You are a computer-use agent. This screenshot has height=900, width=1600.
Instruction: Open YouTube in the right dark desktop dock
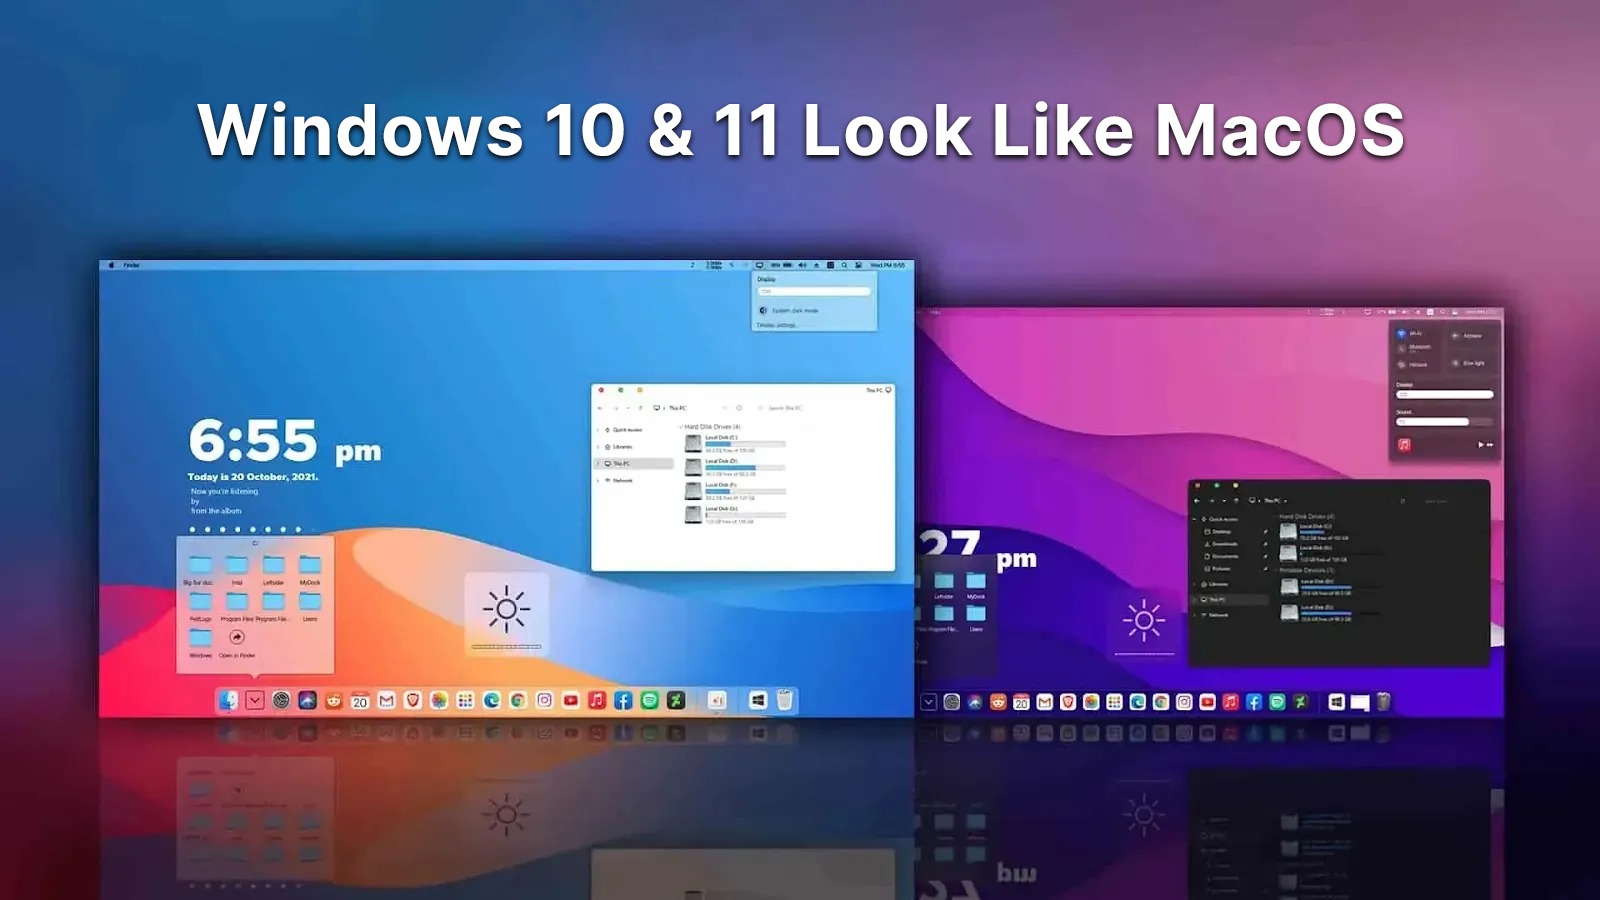pyautogui.click(x=1207, y=703)
